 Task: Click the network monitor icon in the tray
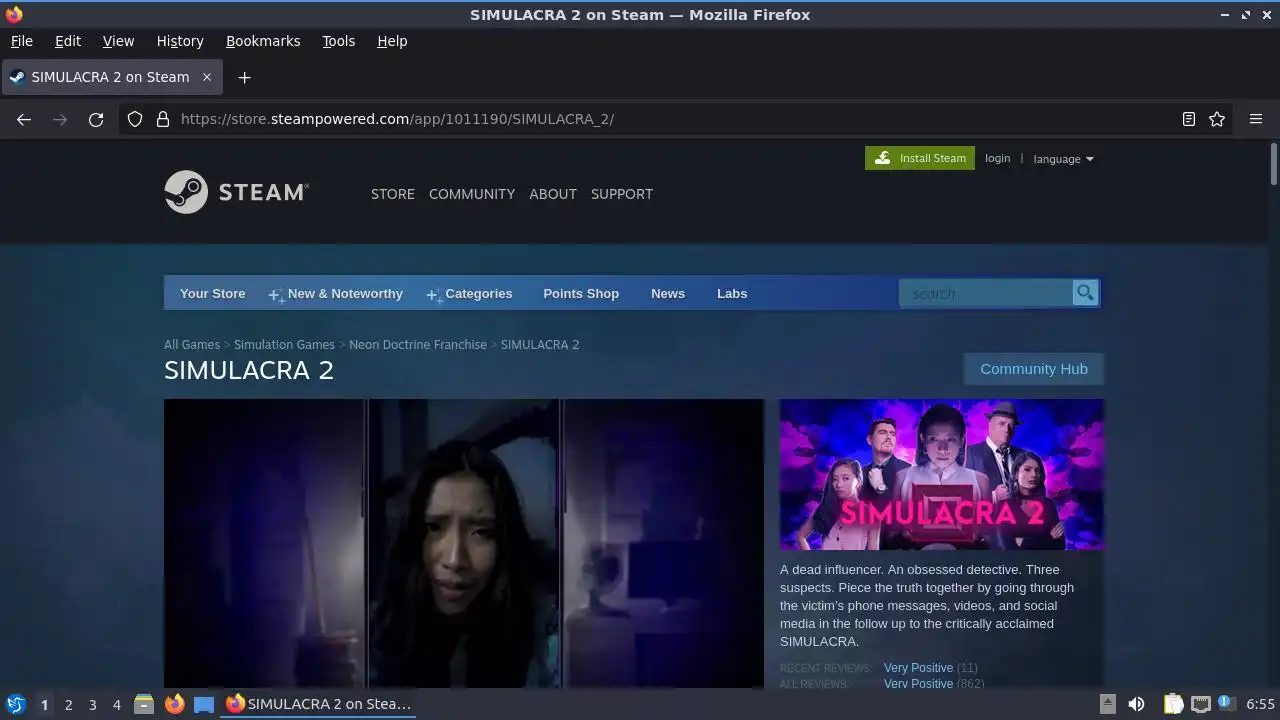pyautogui.click(x=1201, y=704)
